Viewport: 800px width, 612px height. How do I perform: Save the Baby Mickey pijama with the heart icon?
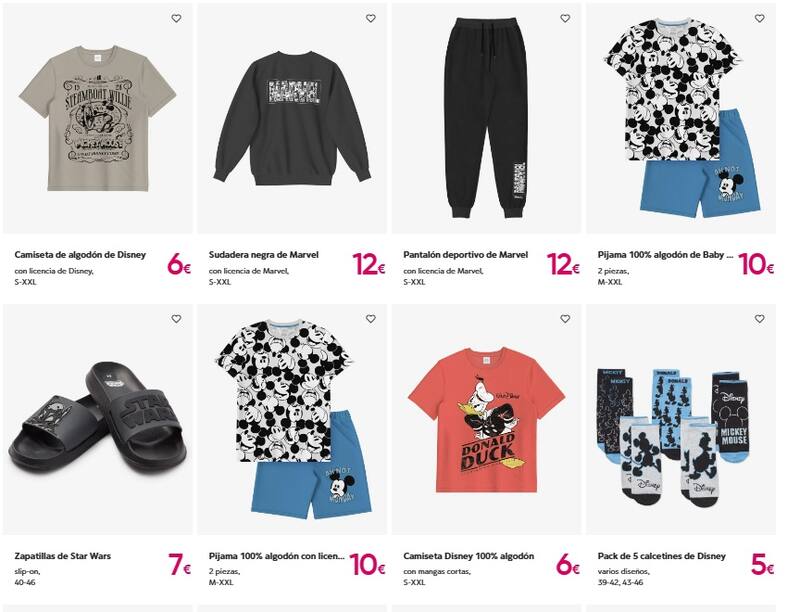(x=759, y=18)
